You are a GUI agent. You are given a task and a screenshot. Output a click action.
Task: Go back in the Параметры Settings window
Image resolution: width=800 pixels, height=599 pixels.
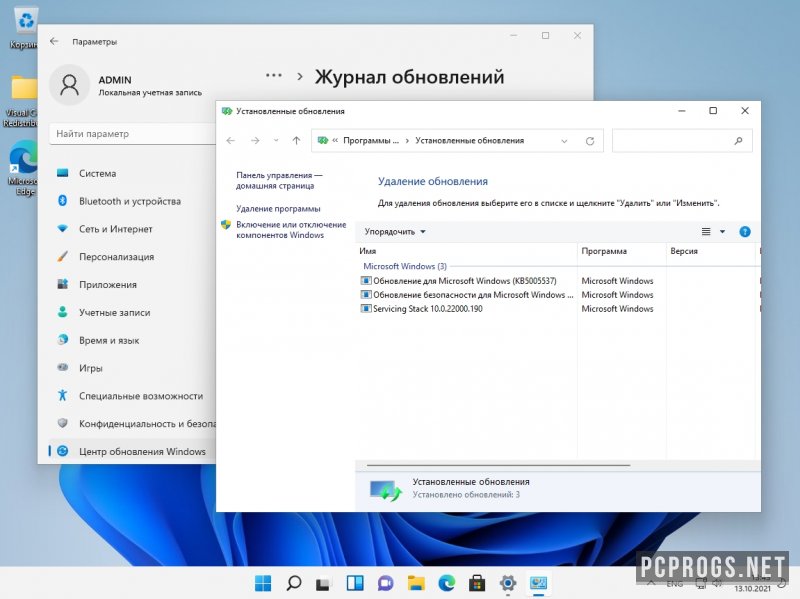click(55, 41)
